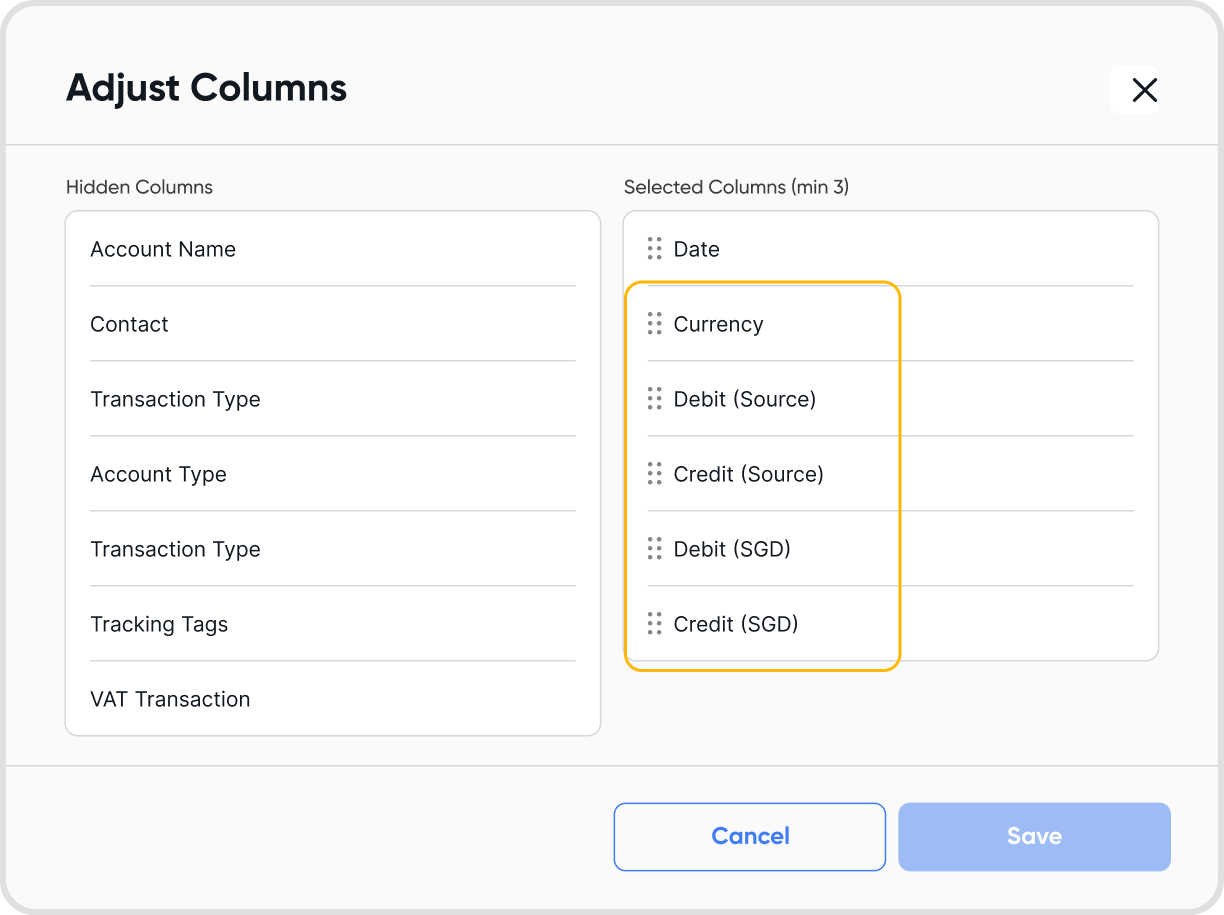Click the Debit (Source) drag handle icon

point(655,399)
